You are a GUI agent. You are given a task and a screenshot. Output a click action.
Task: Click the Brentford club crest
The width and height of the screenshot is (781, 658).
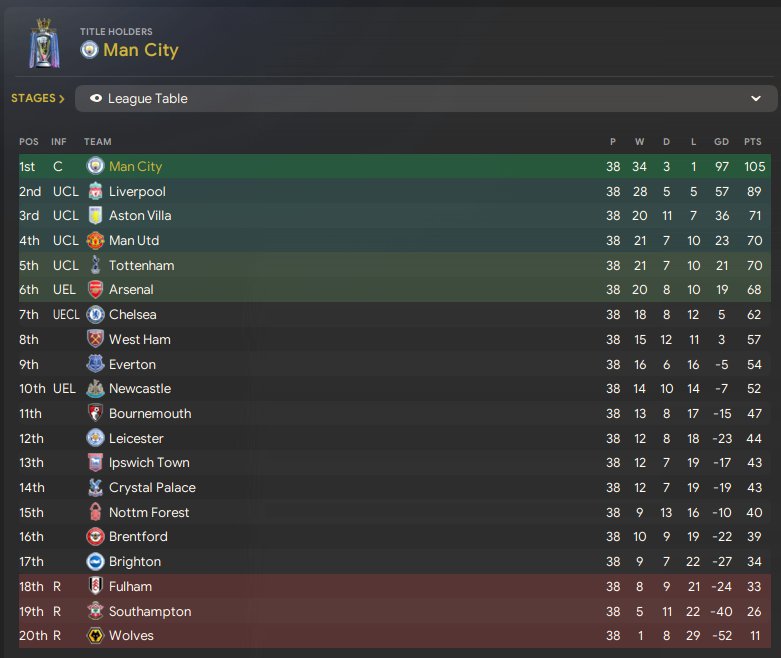click(95, 536)
